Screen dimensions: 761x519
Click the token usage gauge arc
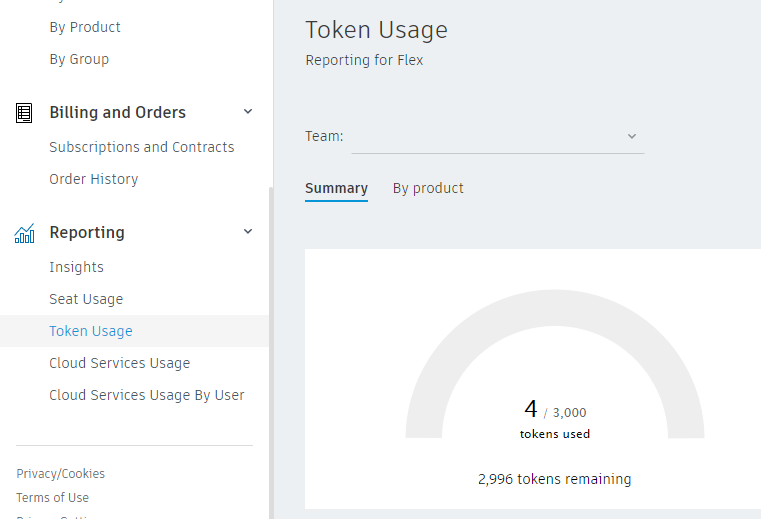pos(555,308)
